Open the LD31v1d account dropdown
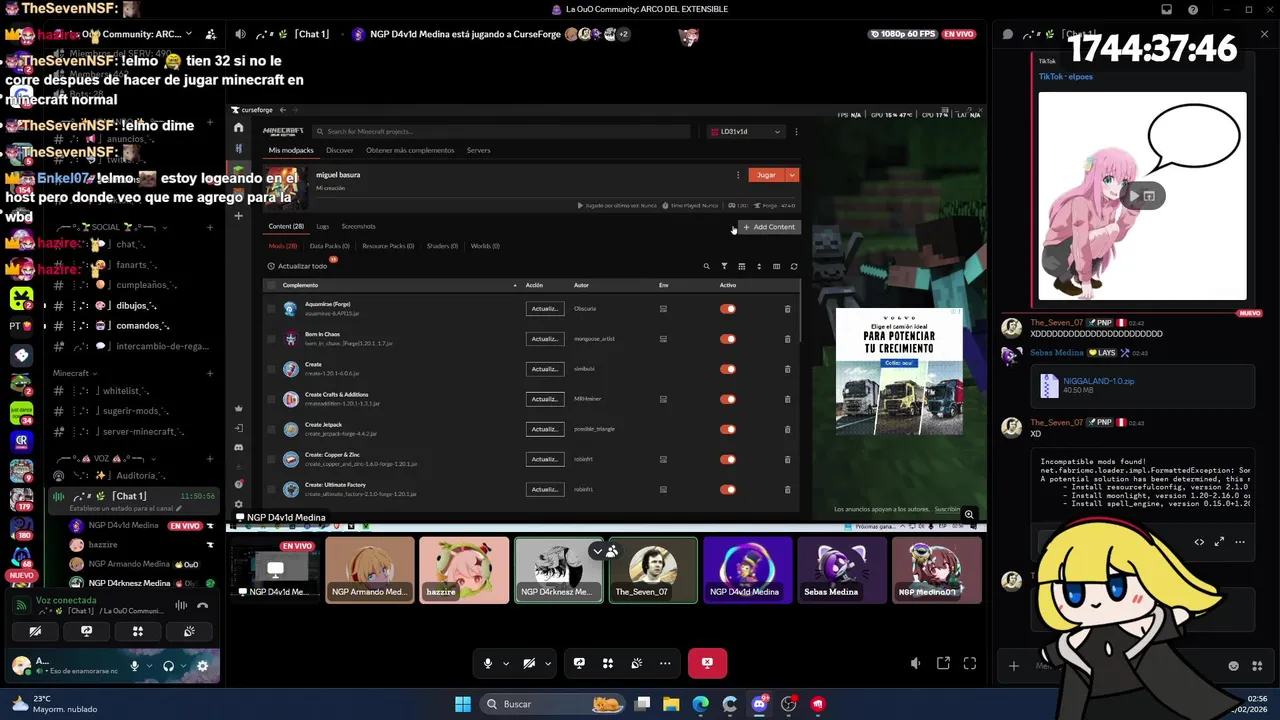Screen dimensions: 1280x720 click(x=746, y=131)
